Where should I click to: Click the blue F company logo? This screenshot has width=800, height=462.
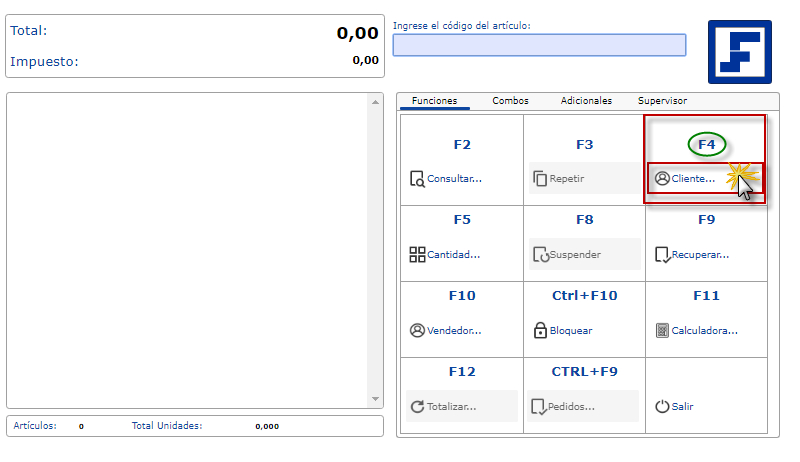[x=740, y=52]
